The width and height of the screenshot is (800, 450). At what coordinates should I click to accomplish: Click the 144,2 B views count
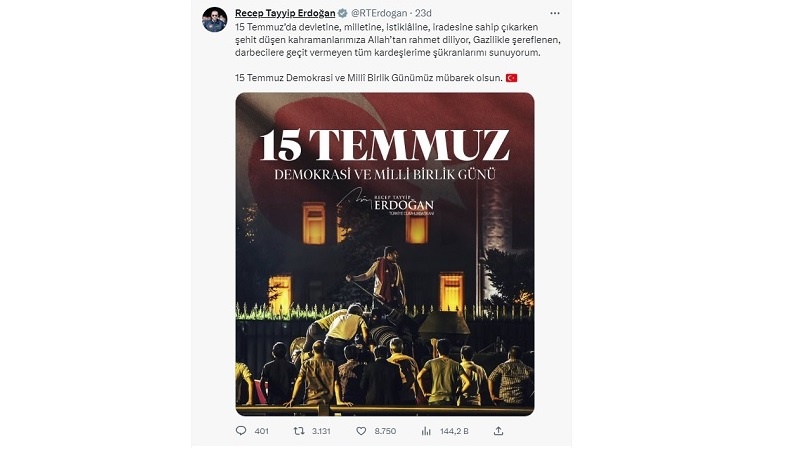click(x=454, y=431)
